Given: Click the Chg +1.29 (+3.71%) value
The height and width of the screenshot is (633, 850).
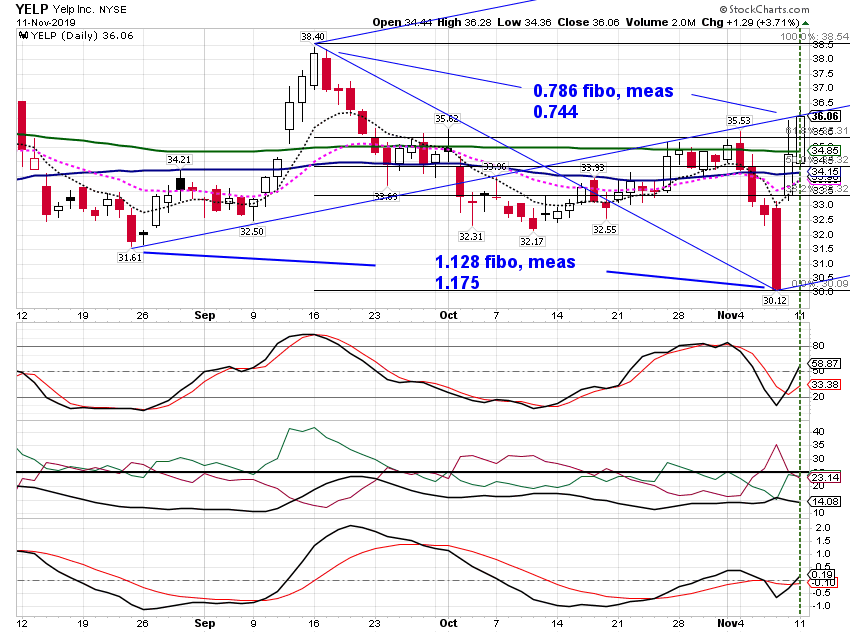Looking at the screenshot, I should (x=750, y=22).
